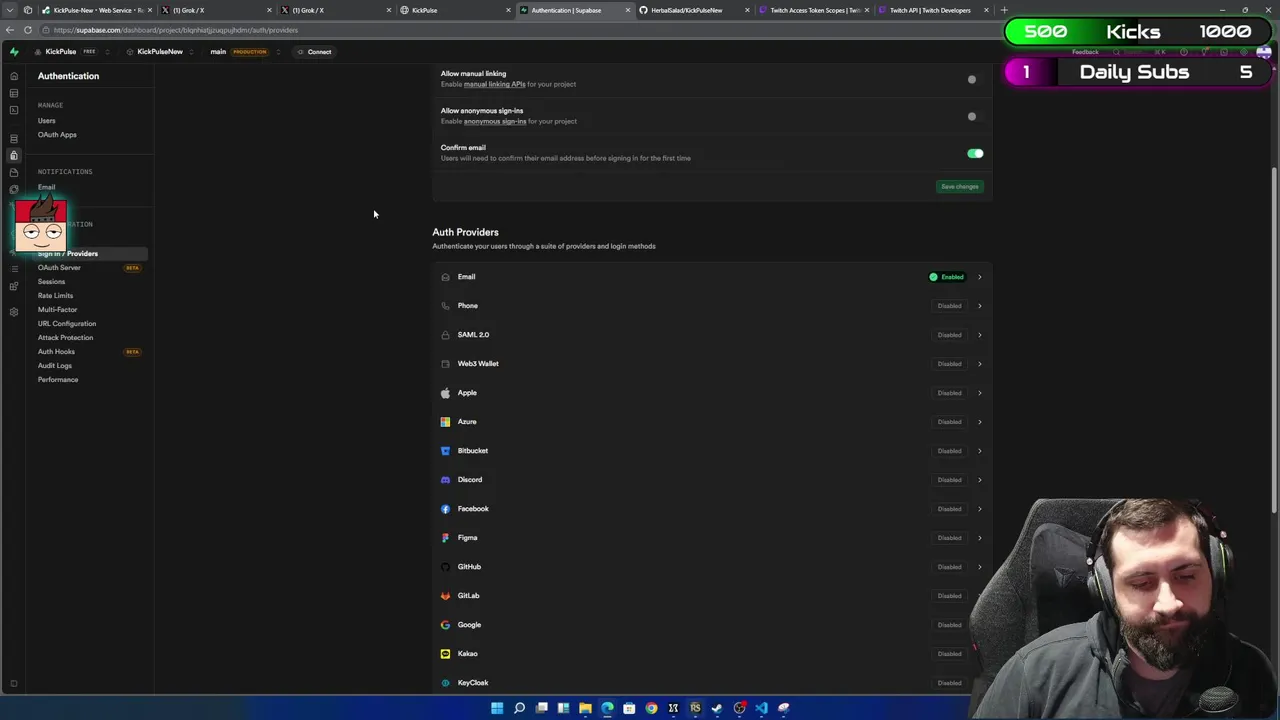Enable the Allow manual linking toggle
Image resolution: width=1280 pixels, height=720 pixels.
(x=975, y=79)
